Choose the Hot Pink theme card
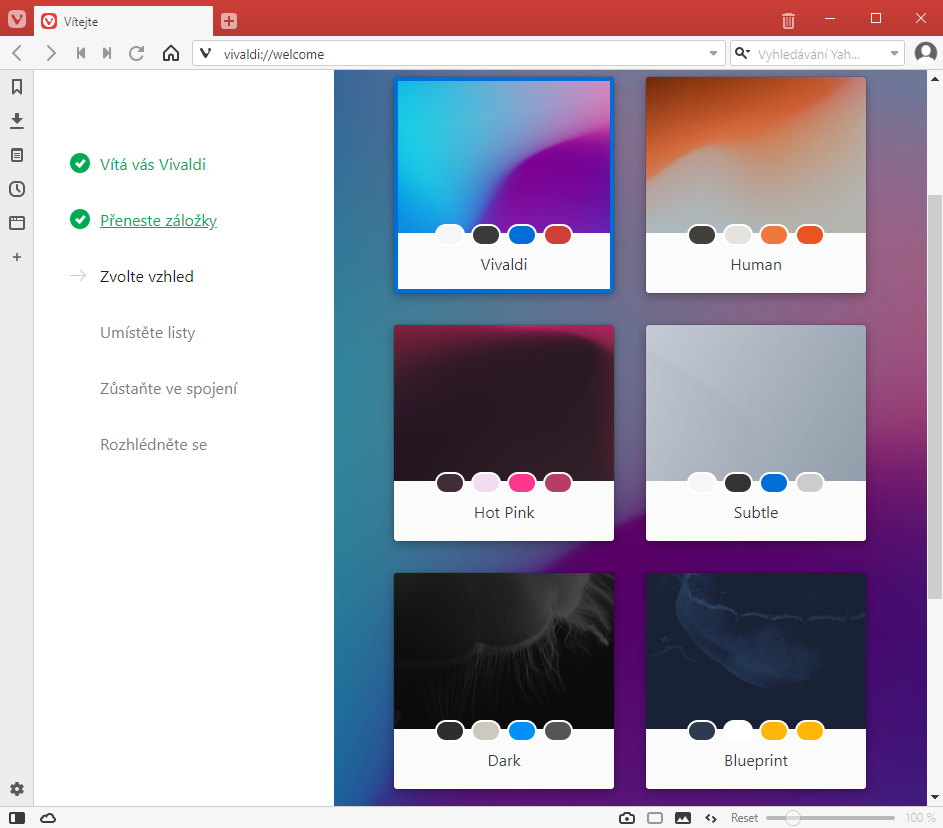 [x=504, y=432]
